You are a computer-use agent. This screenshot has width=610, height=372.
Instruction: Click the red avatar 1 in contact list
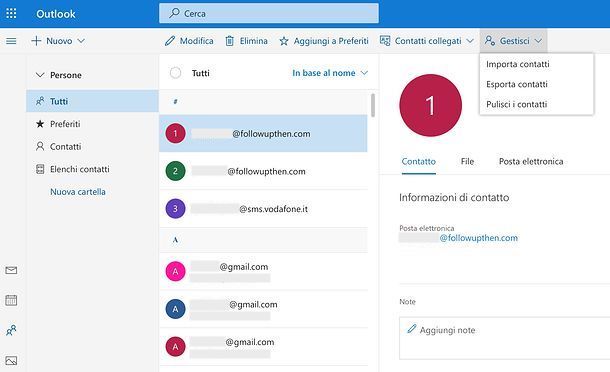pyautogui.click(x=175, y=133)
